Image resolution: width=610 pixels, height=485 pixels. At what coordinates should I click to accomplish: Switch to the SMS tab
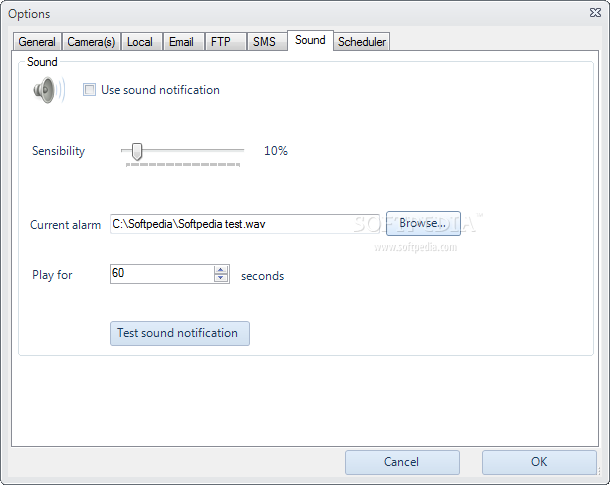[265, 42]
